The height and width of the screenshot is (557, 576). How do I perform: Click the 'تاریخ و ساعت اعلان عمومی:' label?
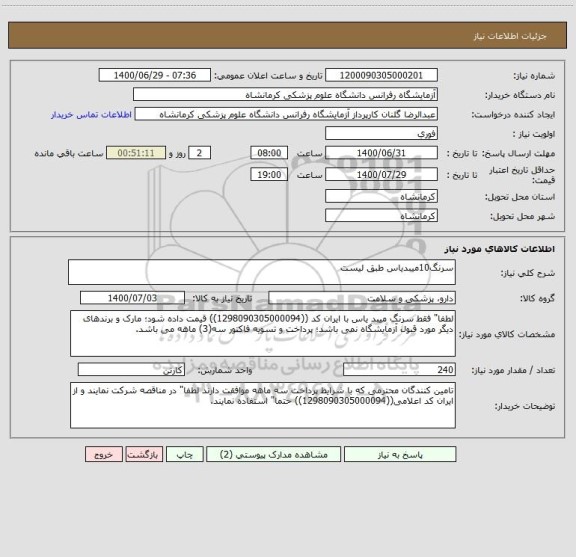(x=269, y=76)
